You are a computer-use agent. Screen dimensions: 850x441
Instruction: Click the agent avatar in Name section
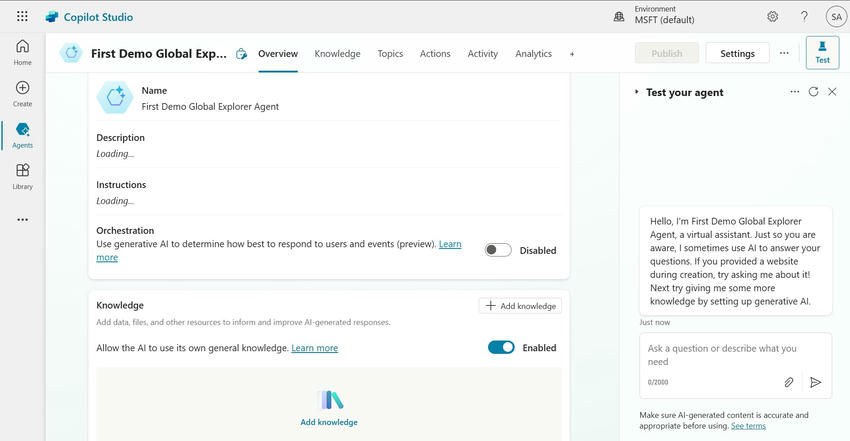115,98
